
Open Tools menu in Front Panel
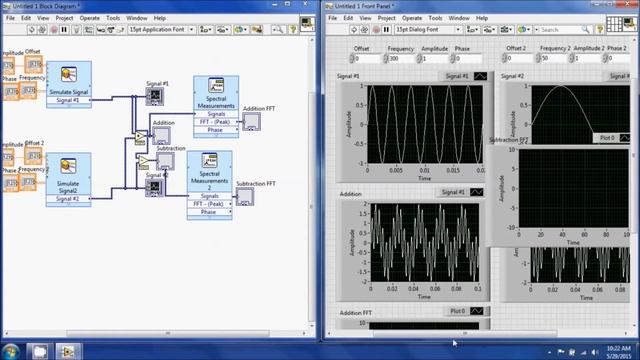[x=435, y=18]
